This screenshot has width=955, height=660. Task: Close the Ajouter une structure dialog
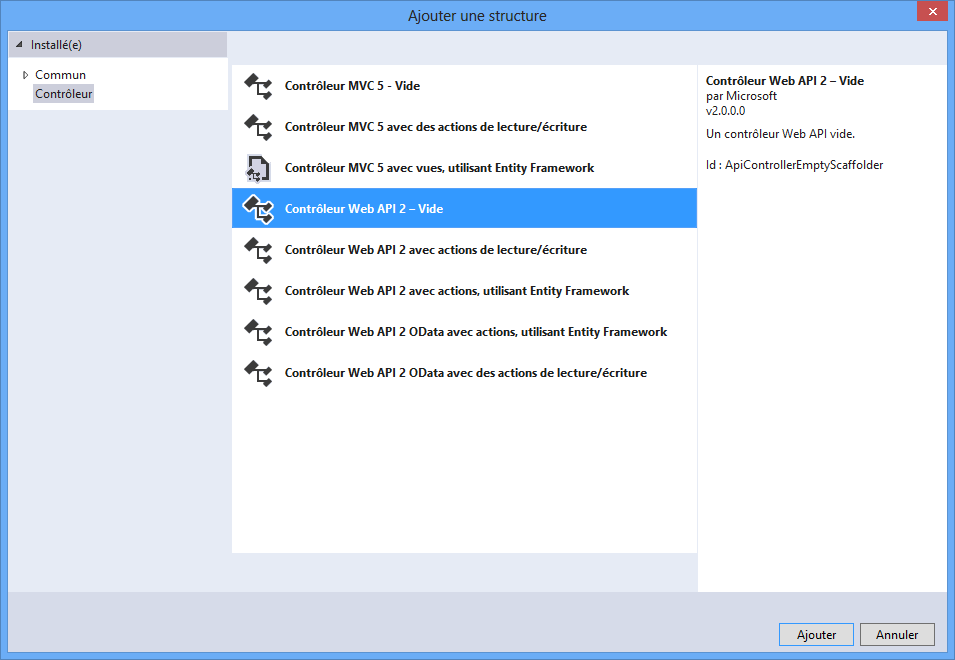tap(932, 12)
